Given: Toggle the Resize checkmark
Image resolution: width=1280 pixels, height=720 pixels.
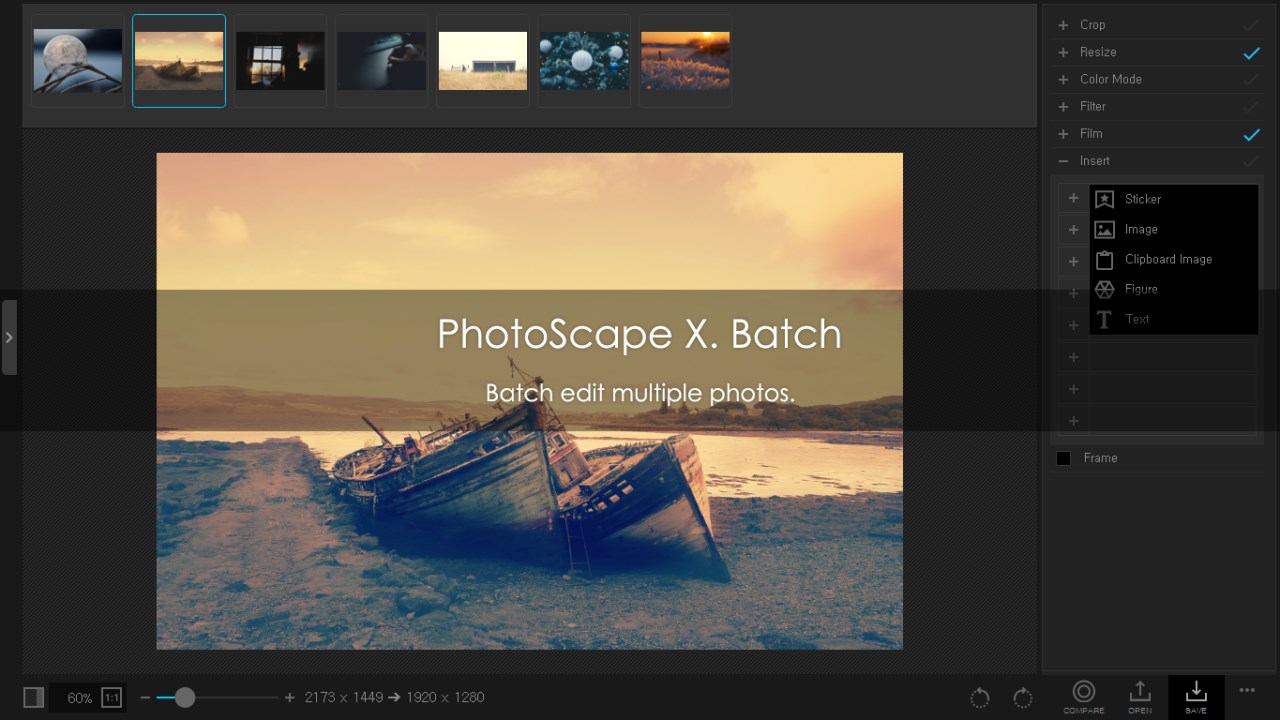Looking at the screenshot, I should pos(1251,52).
